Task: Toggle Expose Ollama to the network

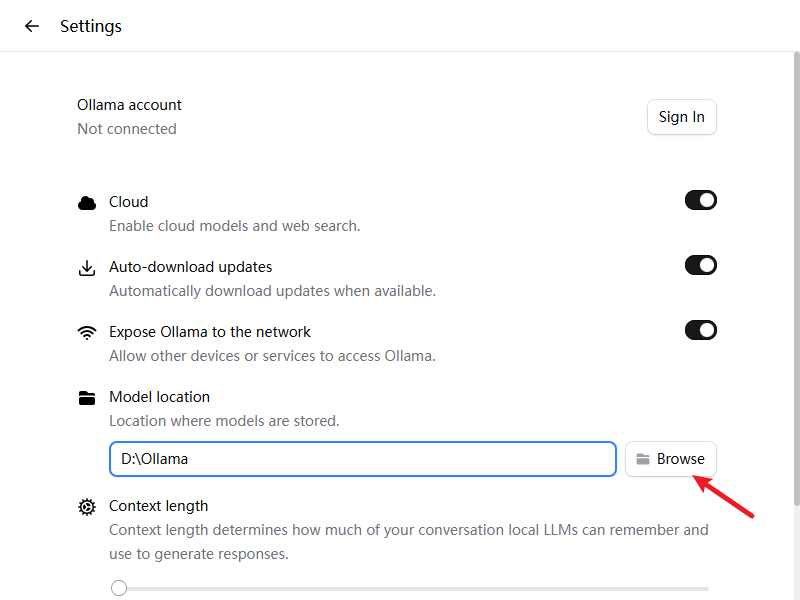Action: click(701, 330)
